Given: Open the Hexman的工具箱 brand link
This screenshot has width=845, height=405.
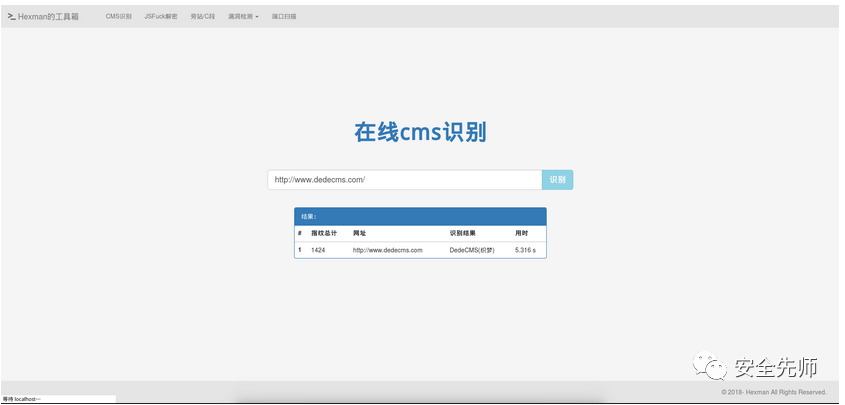Looking at the screenshot, I should [x=43, y=17].
